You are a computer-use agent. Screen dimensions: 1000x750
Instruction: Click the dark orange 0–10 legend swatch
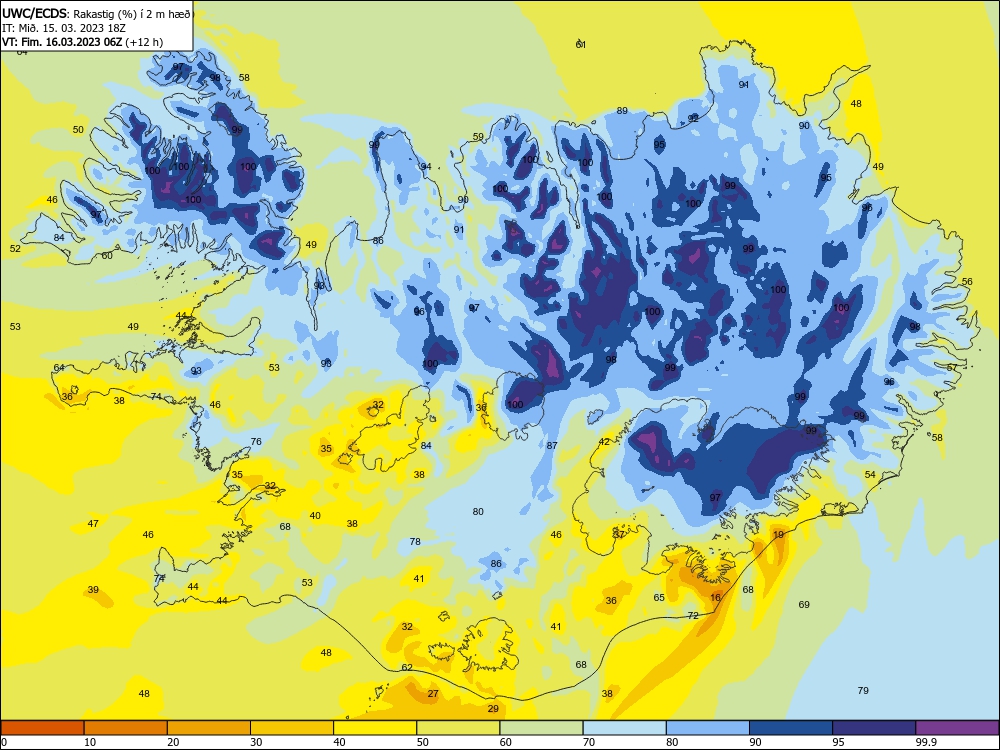coord(43,728)
